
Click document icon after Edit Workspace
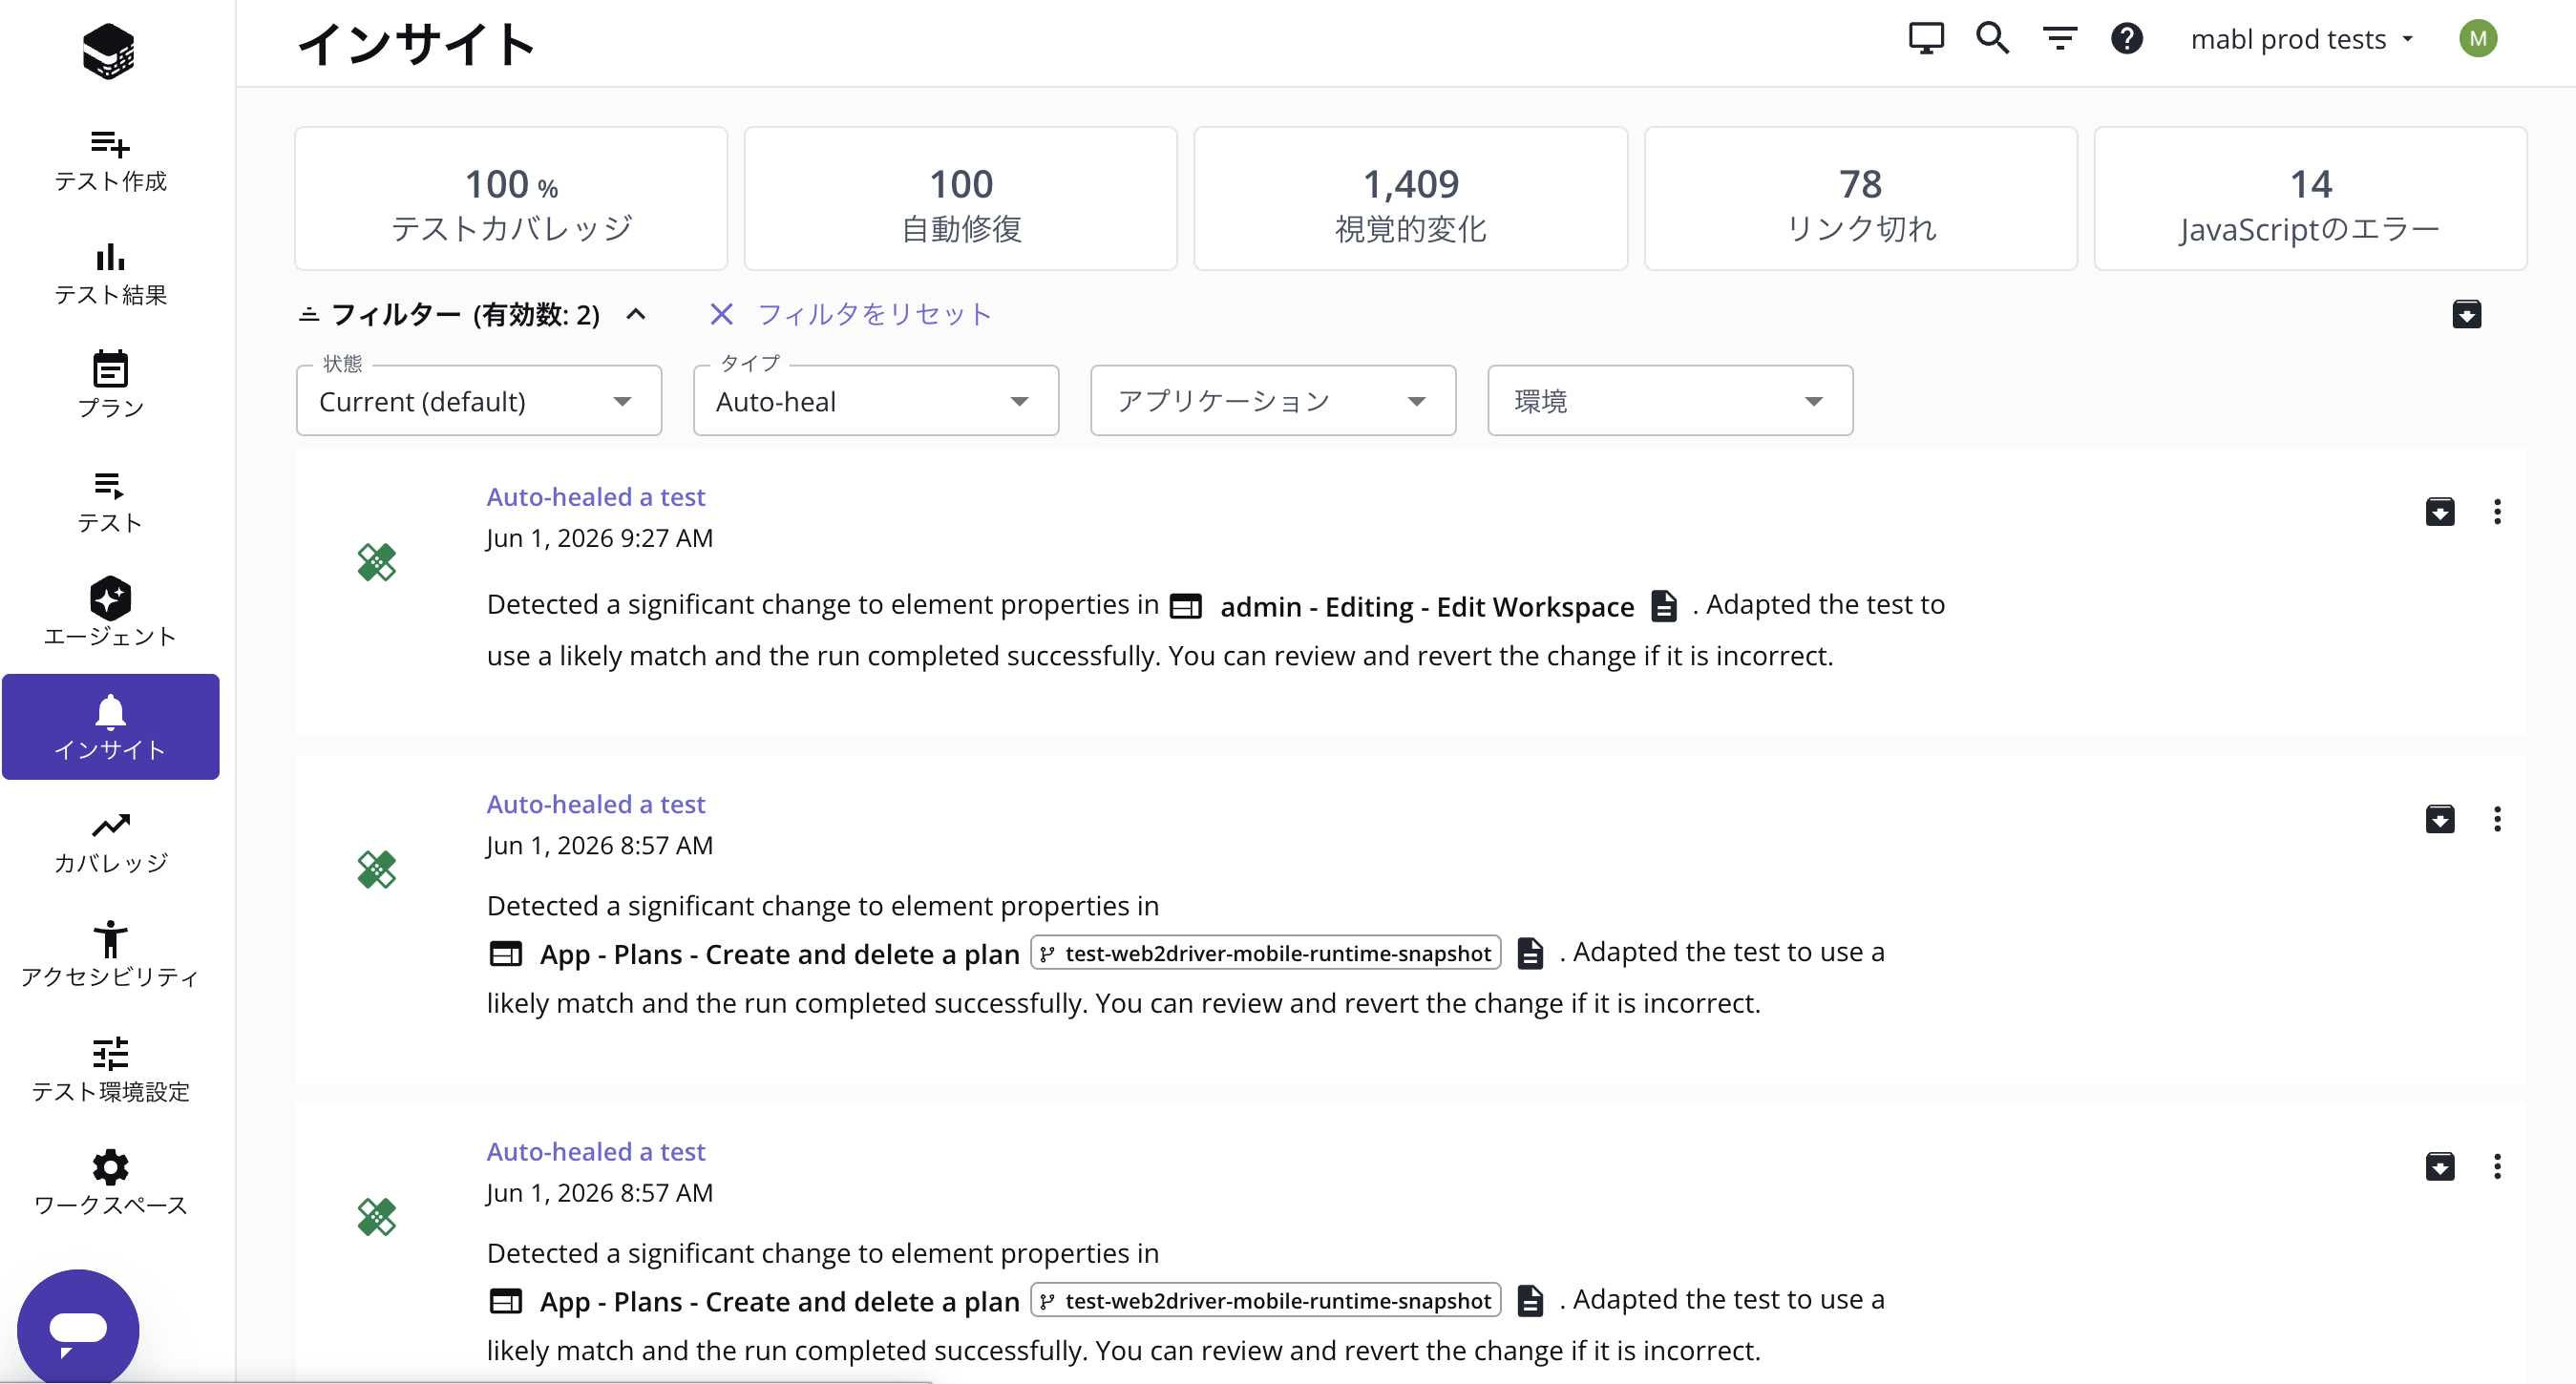point(1664,606)
